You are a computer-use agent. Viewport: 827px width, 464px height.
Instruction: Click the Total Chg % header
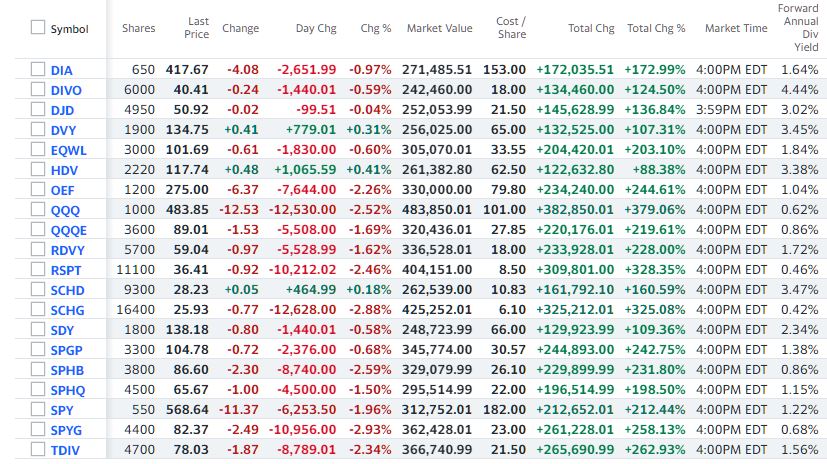pyautogui.click(x=656, y=28)
